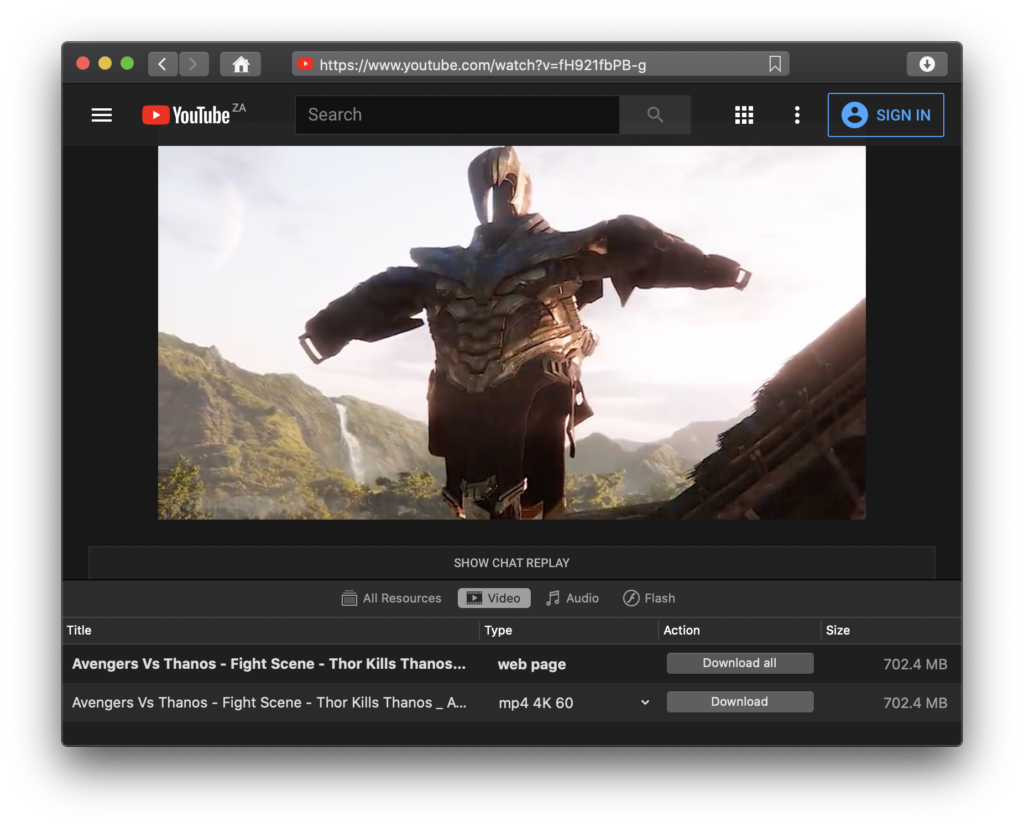Click the 'web page' type cell
The height and width of the screenshot is (828, 1024).
532,664
